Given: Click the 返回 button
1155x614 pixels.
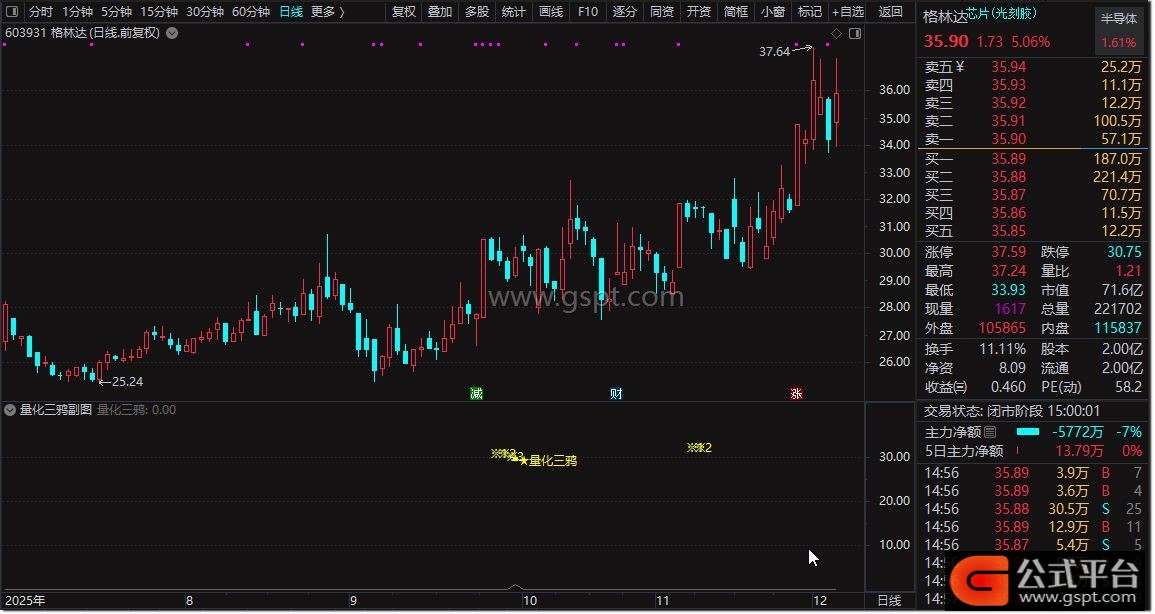Looking at the screenshot, I should [x=890, y=12].
